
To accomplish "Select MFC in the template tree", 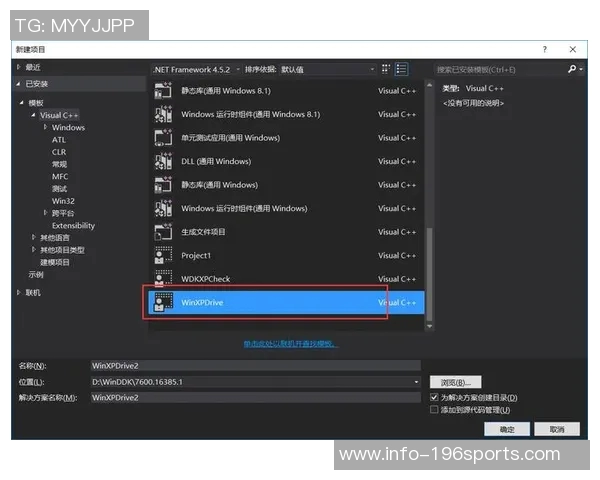I will click(x=60, y=176).
